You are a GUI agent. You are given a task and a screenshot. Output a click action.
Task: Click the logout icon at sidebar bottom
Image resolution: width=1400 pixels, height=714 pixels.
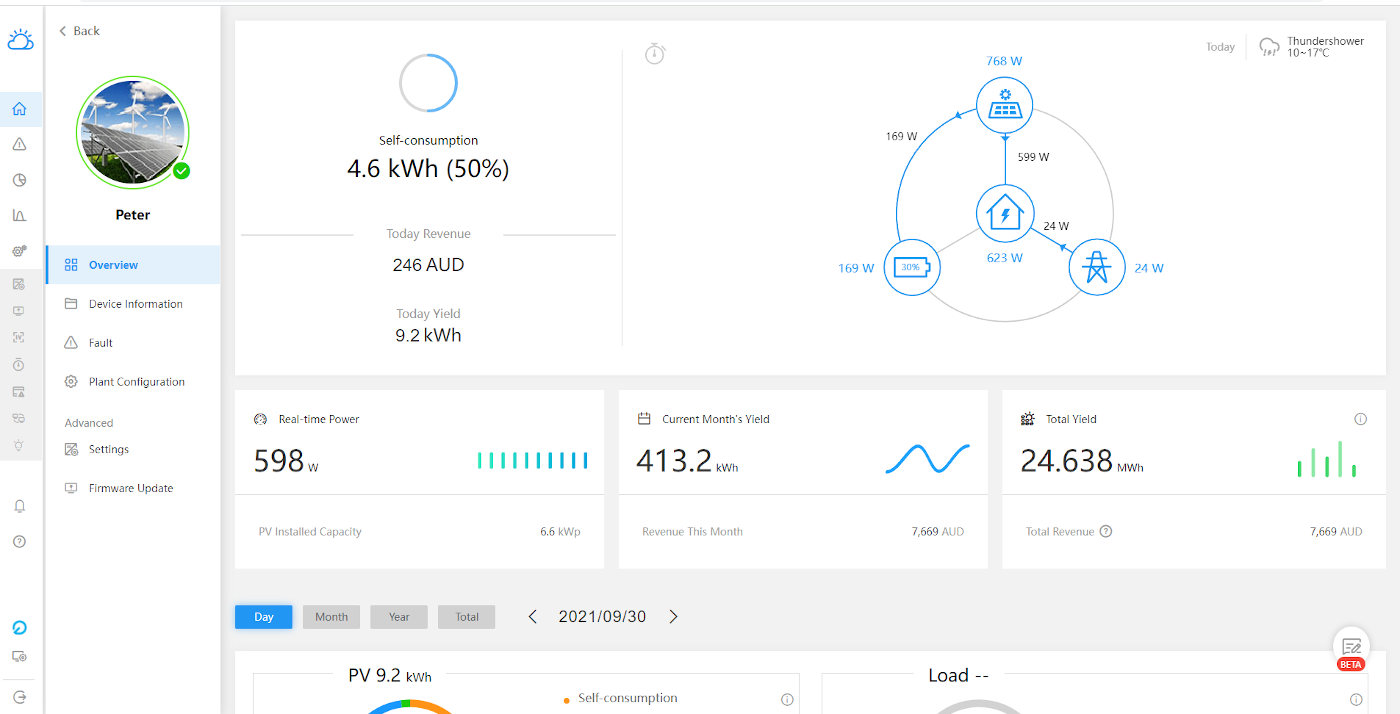(20, 696)
